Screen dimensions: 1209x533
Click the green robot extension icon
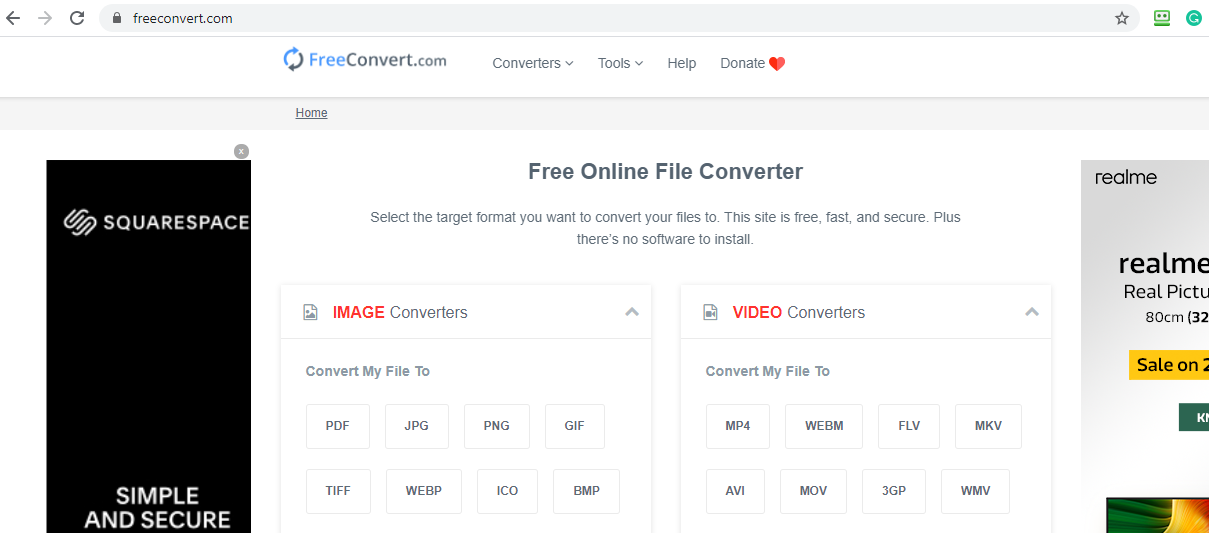point(1161,18)
